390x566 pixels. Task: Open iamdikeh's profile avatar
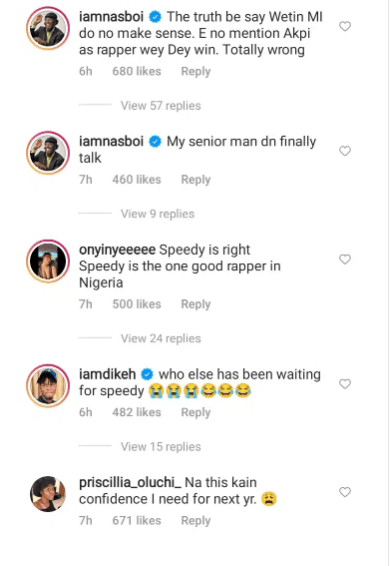48,386
